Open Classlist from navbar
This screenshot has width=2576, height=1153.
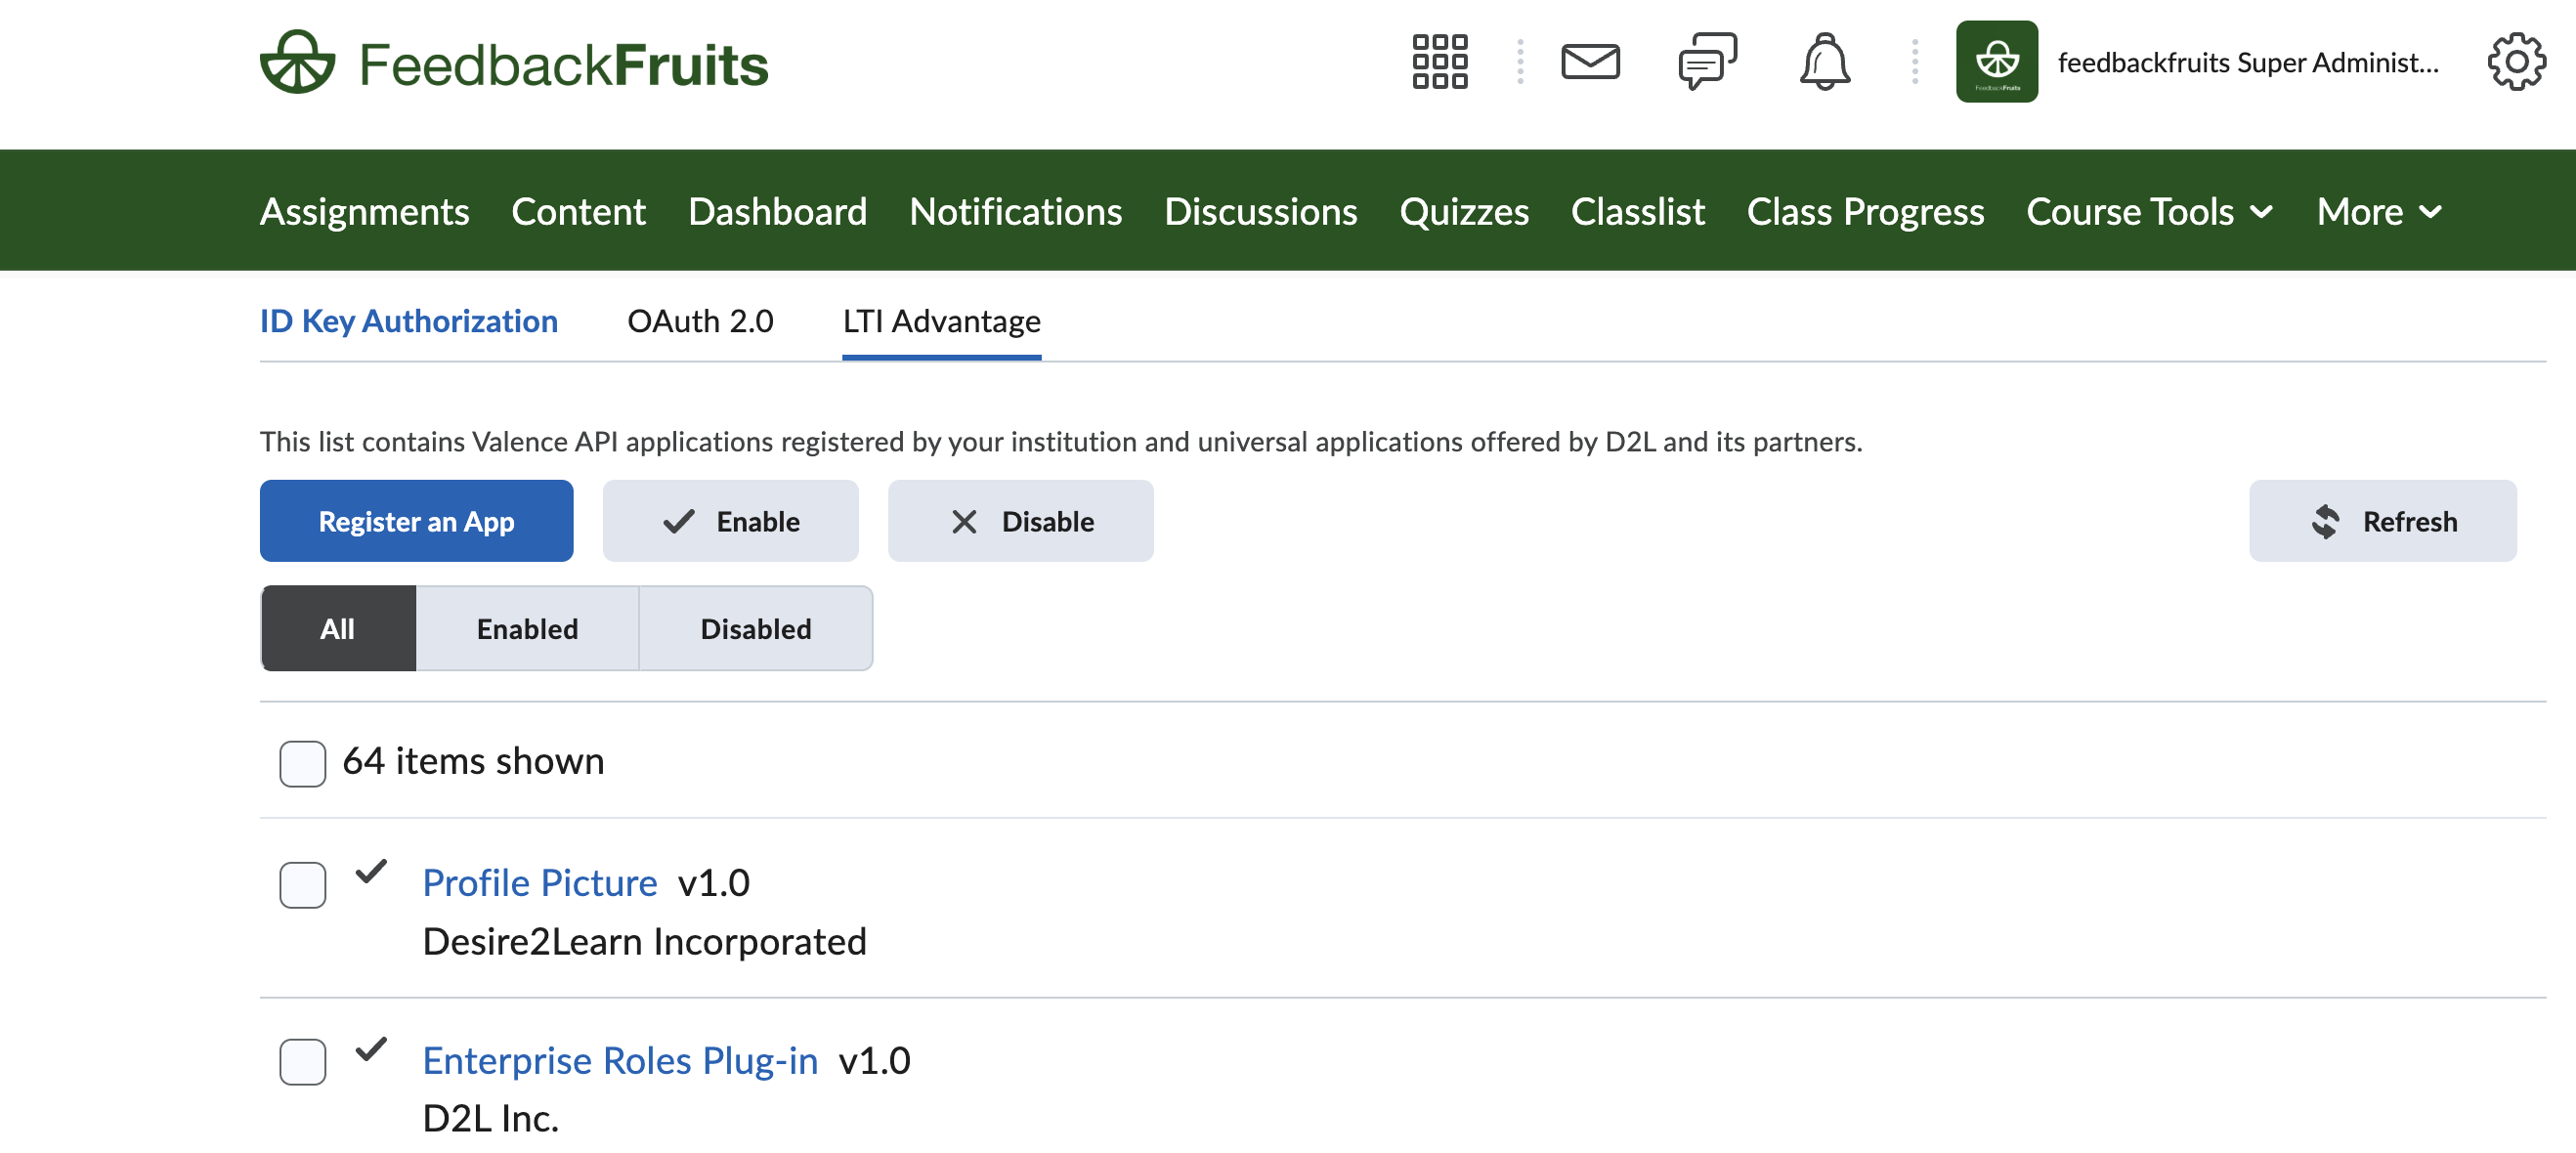tap(1637, 211)
